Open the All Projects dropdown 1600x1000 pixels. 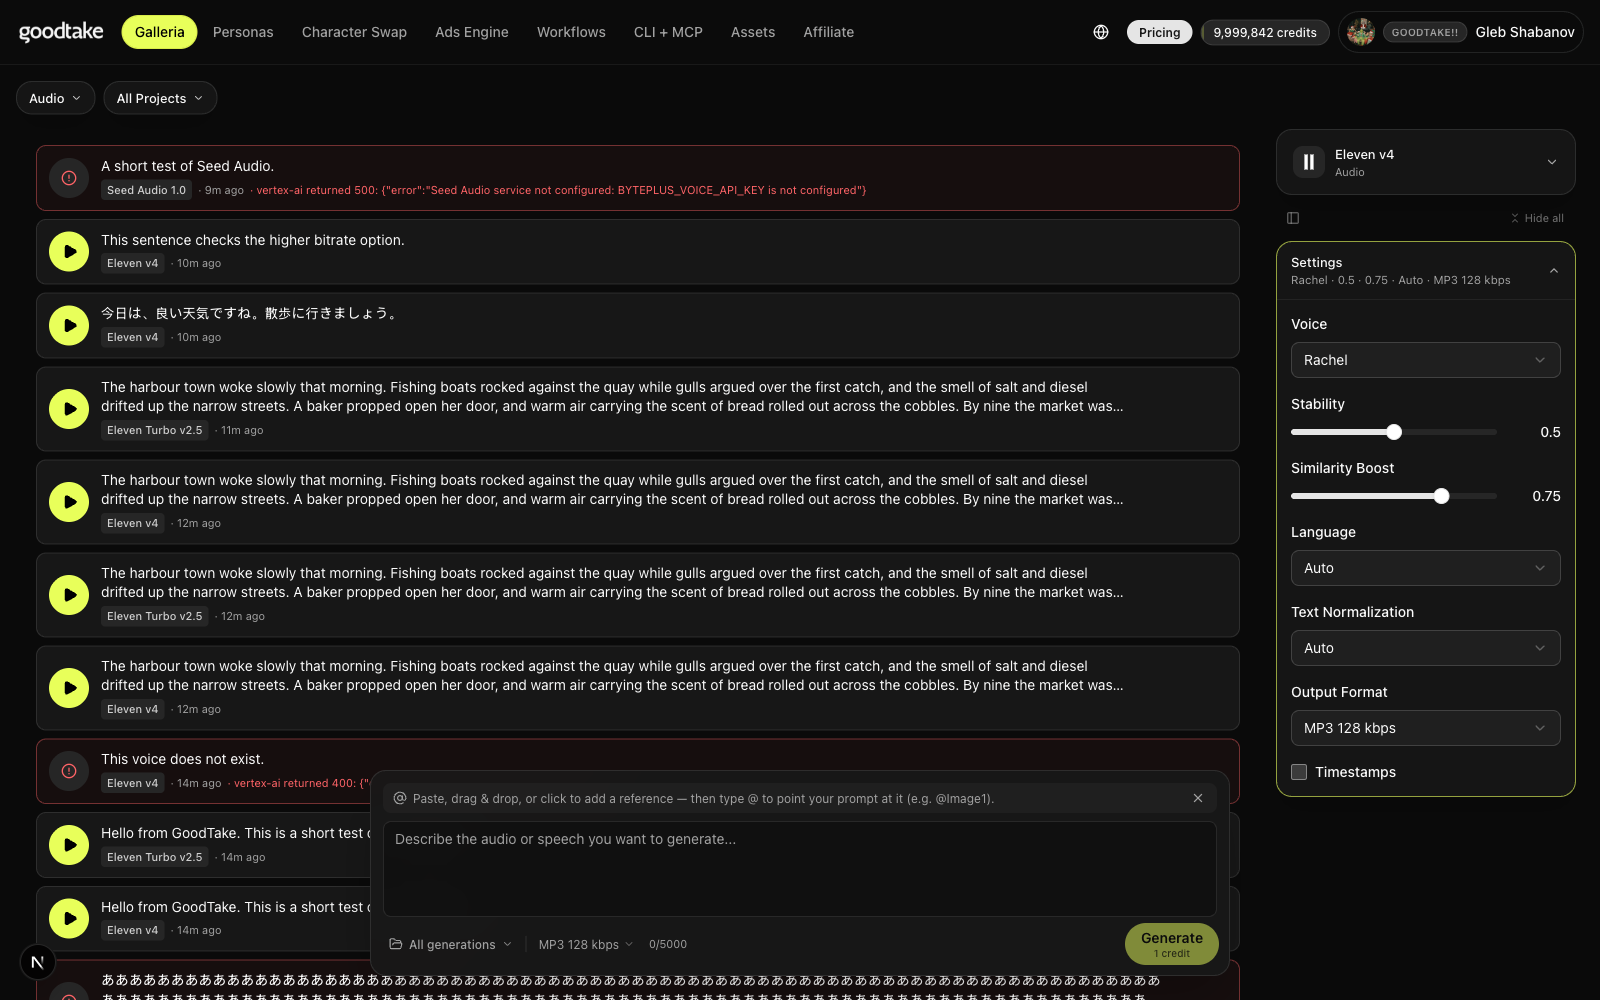click(160, 98)
